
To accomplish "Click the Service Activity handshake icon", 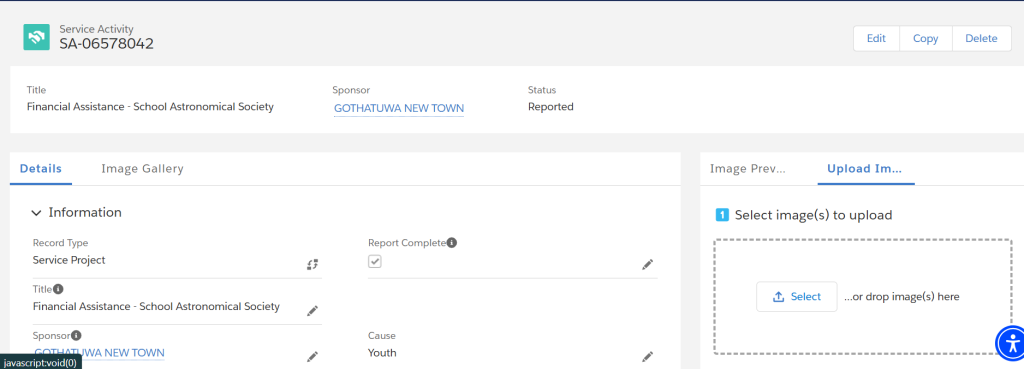I will [x=37, y=37].
